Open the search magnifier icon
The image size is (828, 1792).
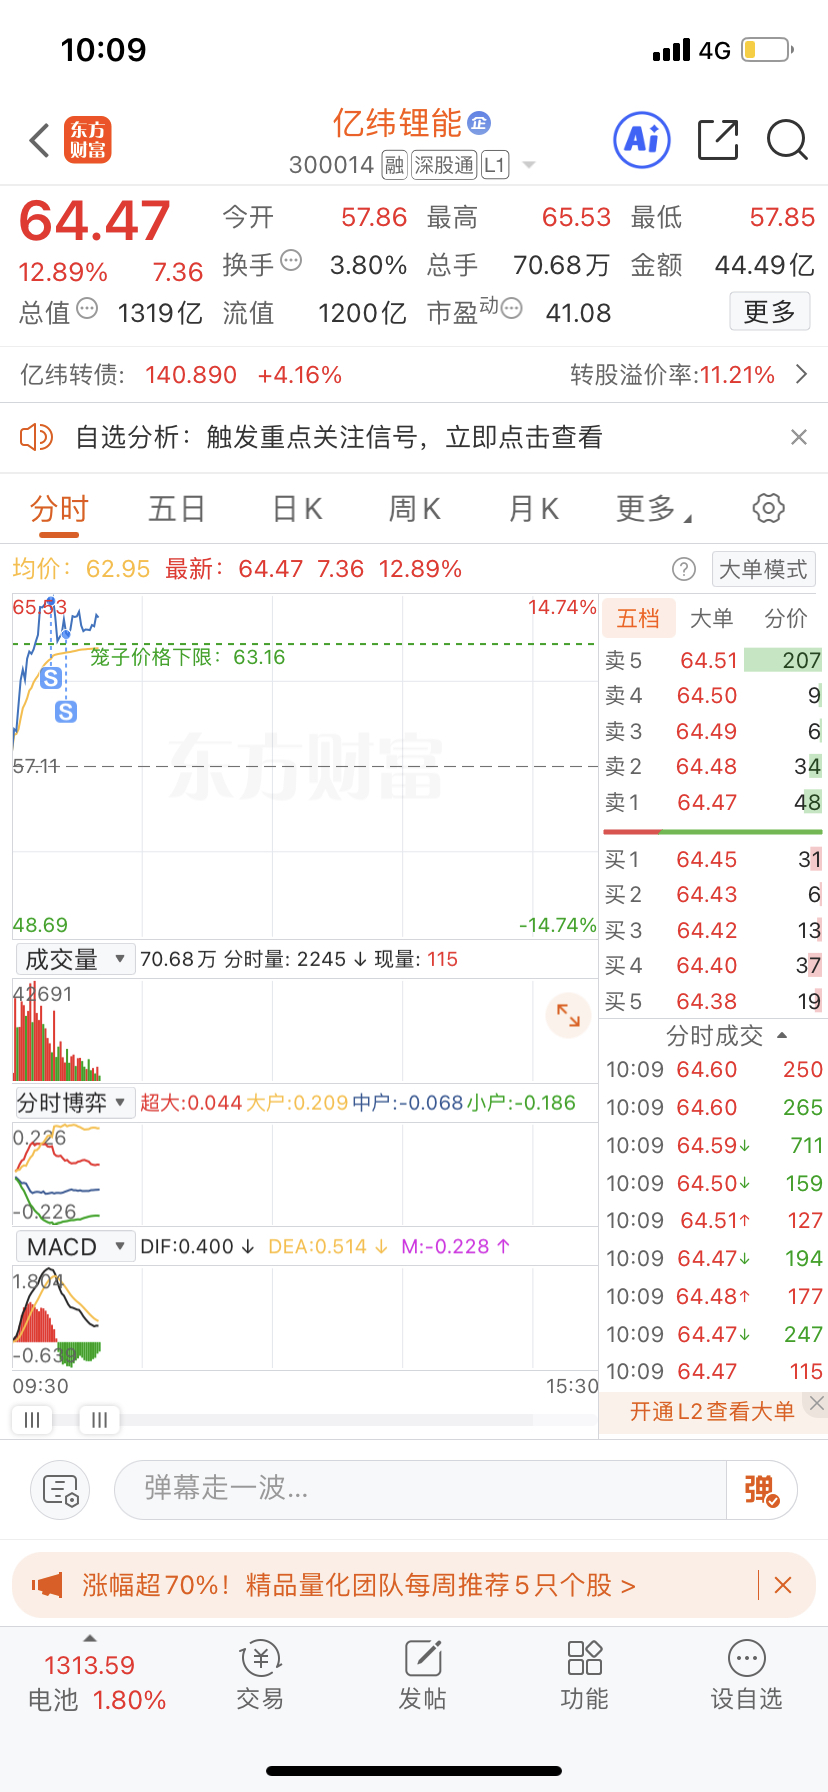[787, 140]
